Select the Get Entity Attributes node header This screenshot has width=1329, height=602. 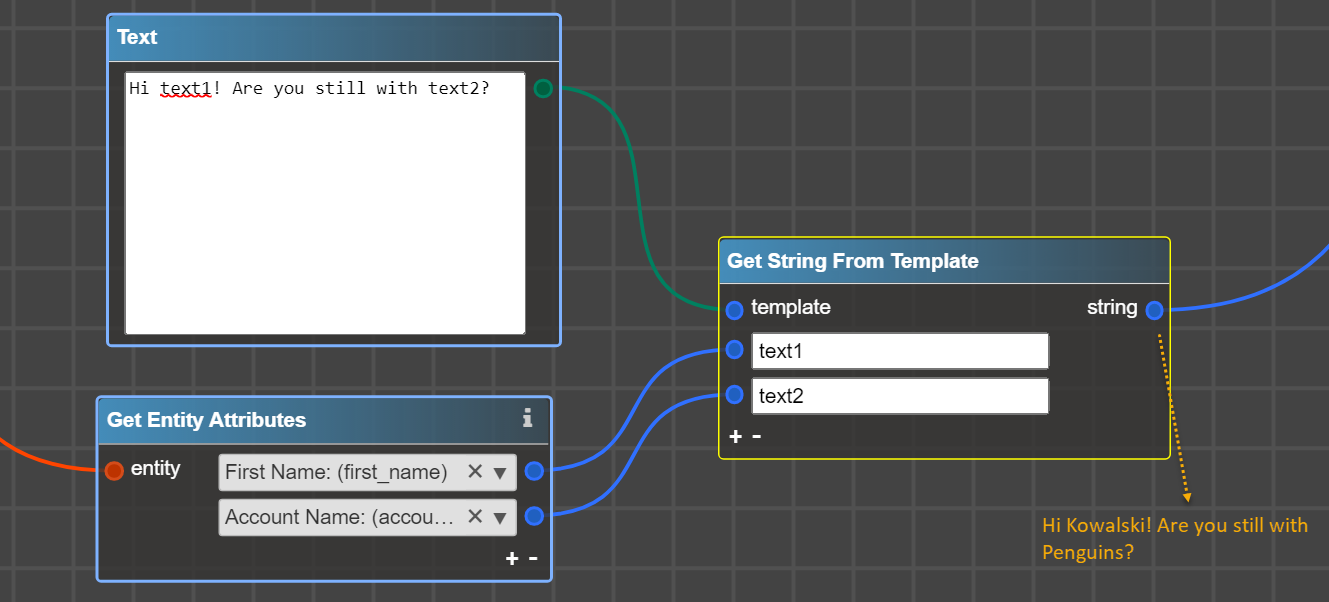[x=300, y=420]
